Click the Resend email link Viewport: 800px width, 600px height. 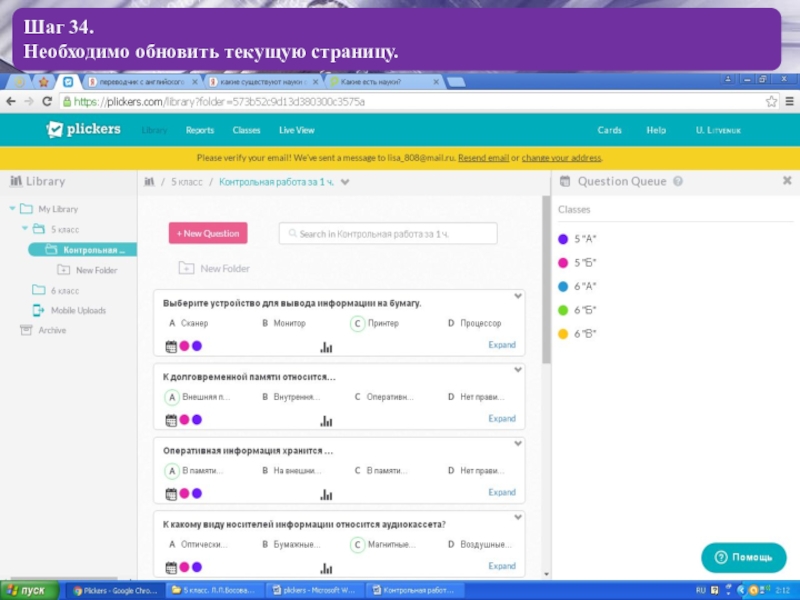[483, 158]
